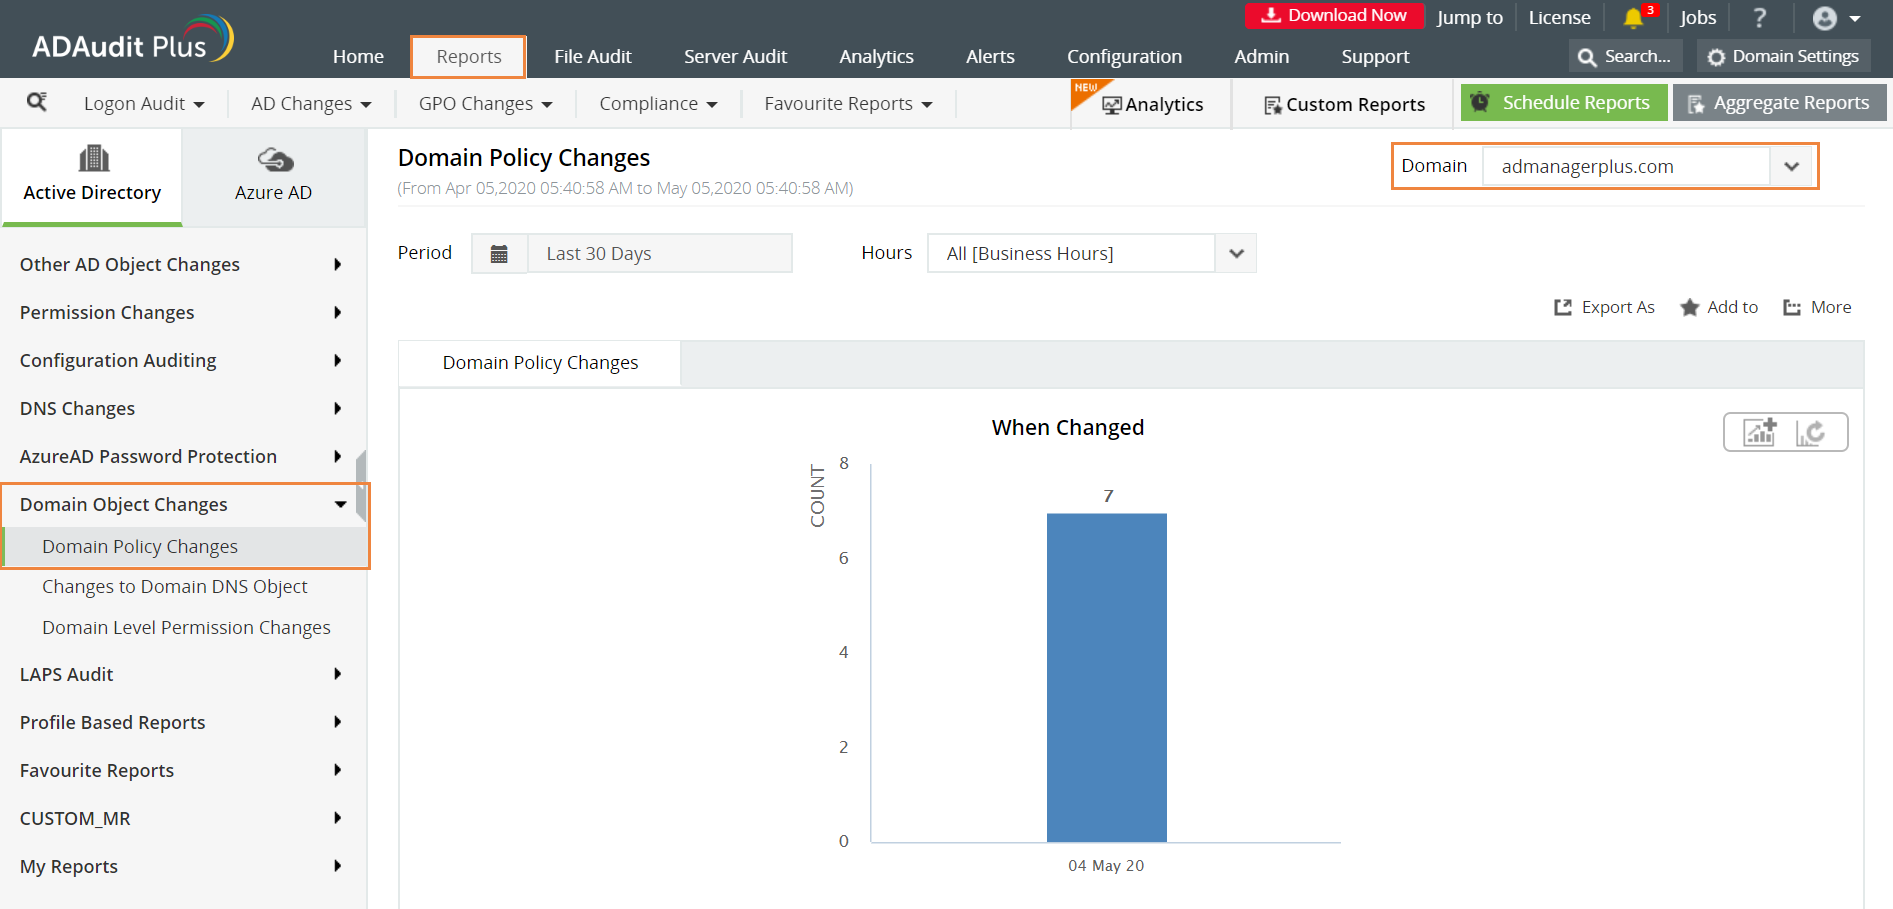Image resolution: width=1893 pixels, height=909 pixels.
Task: Open the Jump to link
Action: (1470, 17)
